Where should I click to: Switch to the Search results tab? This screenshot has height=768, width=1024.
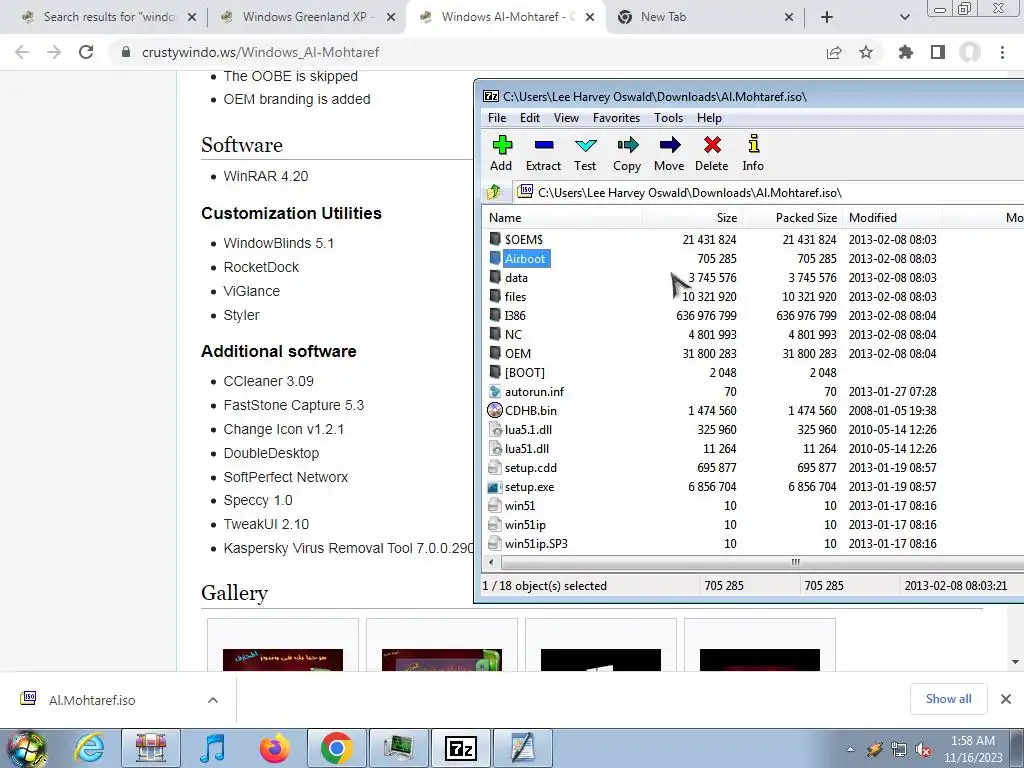[x=108, y=17]
